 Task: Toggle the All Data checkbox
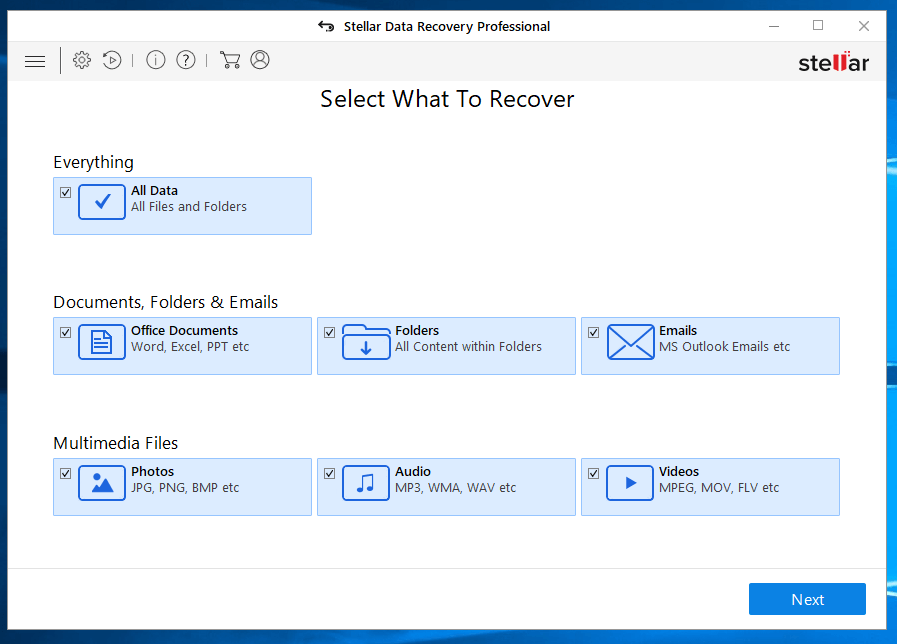pyautogui.click(x=66, y=192)
